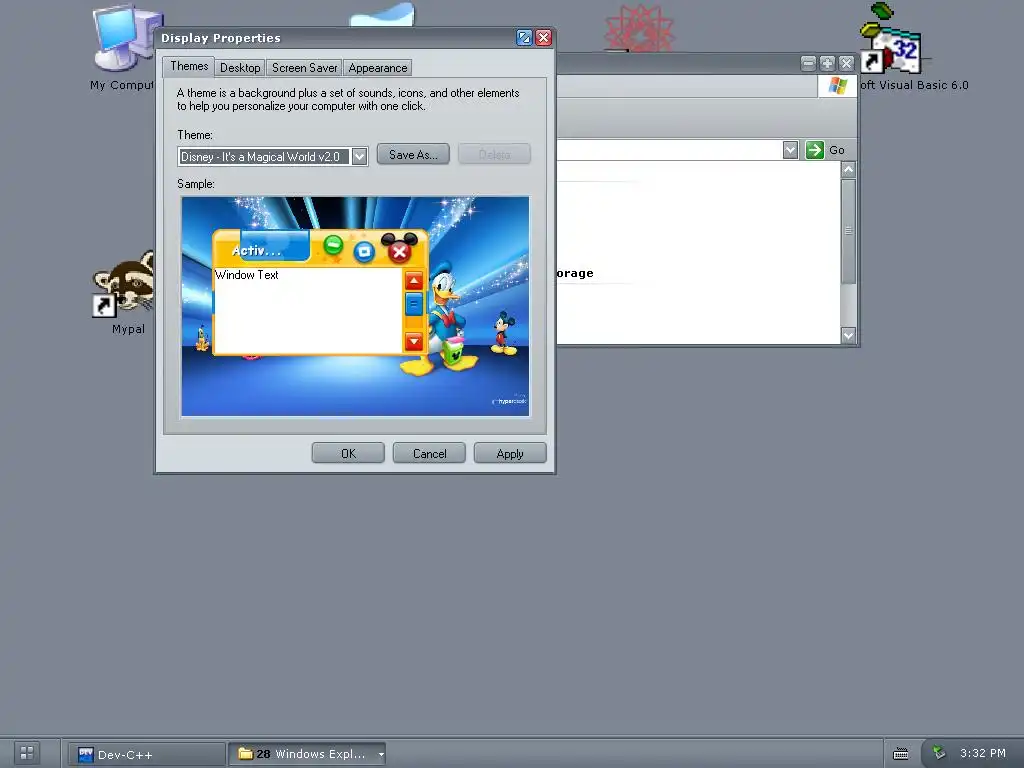Open the Appearance tab
This screenshot has height=768, width=1024.
(377, 68)
